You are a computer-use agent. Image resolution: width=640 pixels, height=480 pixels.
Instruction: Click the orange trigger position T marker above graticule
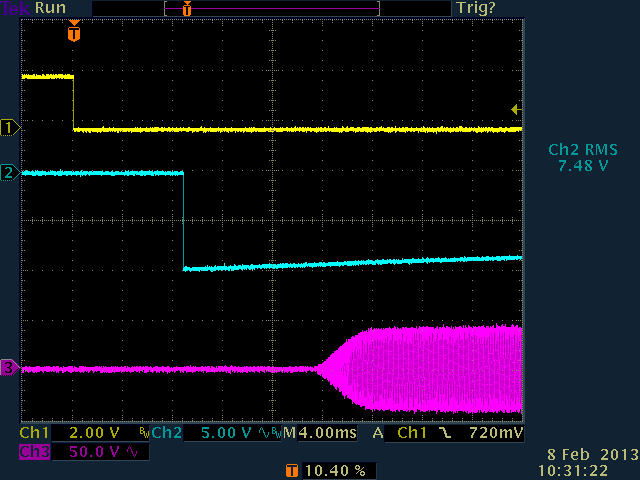73,33
